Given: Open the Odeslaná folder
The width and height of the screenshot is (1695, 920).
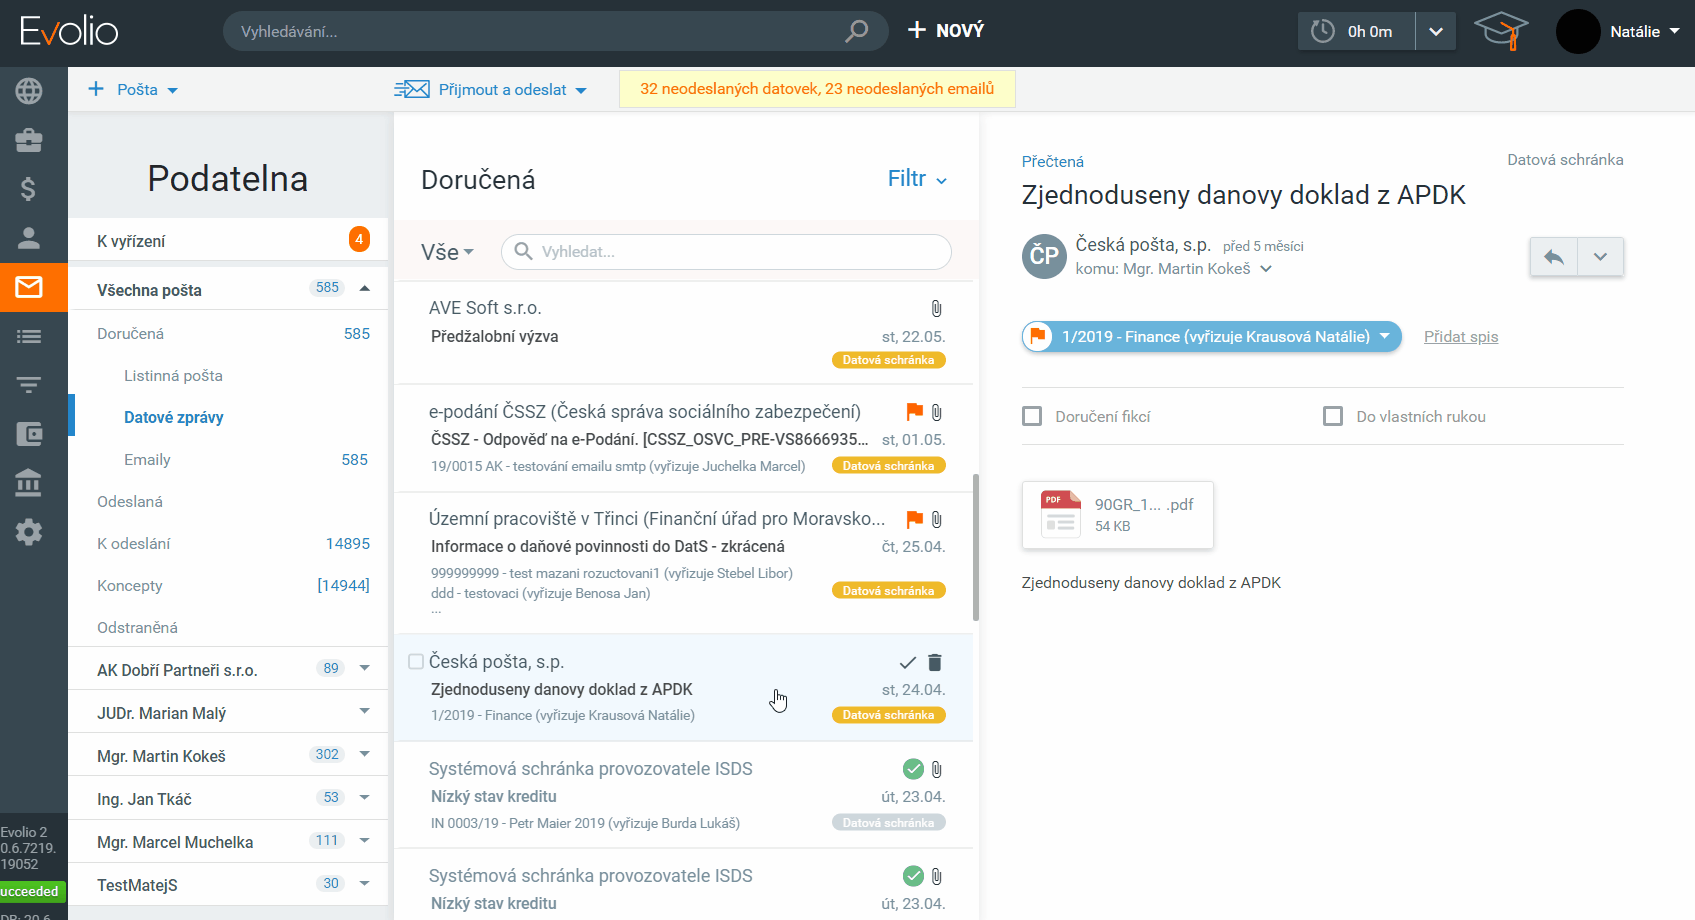Looking at the screenshot, I should 130,502.
